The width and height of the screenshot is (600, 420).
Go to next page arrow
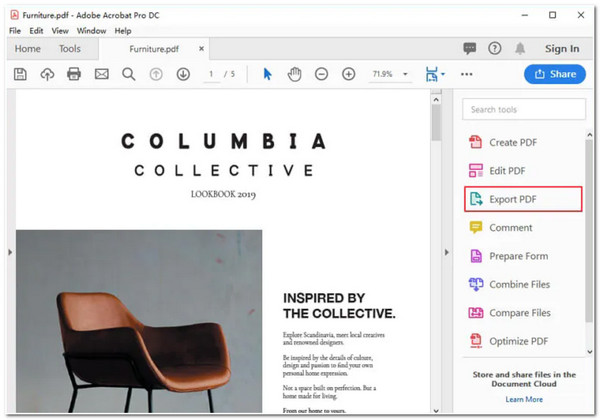pyautogui.click(x=183, y=74)
